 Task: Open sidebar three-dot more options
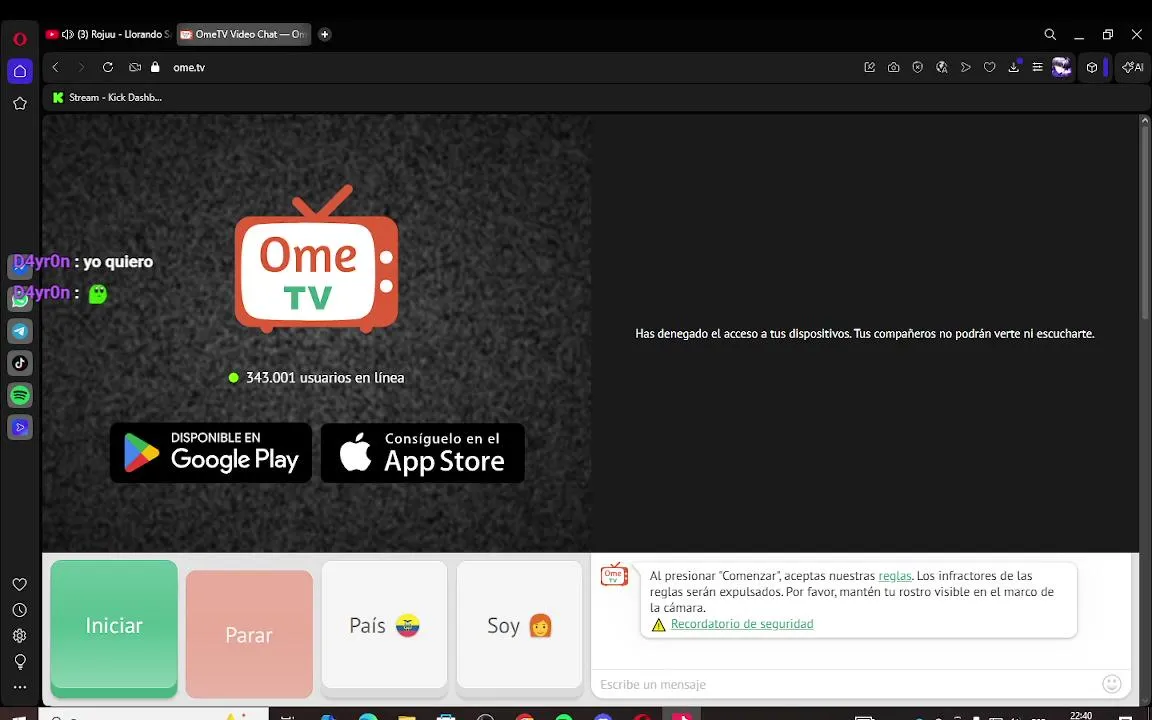(x=20, y=688)
